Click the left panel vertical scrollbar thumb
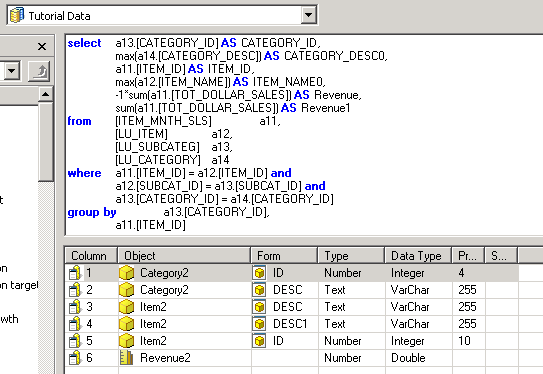 46,141
